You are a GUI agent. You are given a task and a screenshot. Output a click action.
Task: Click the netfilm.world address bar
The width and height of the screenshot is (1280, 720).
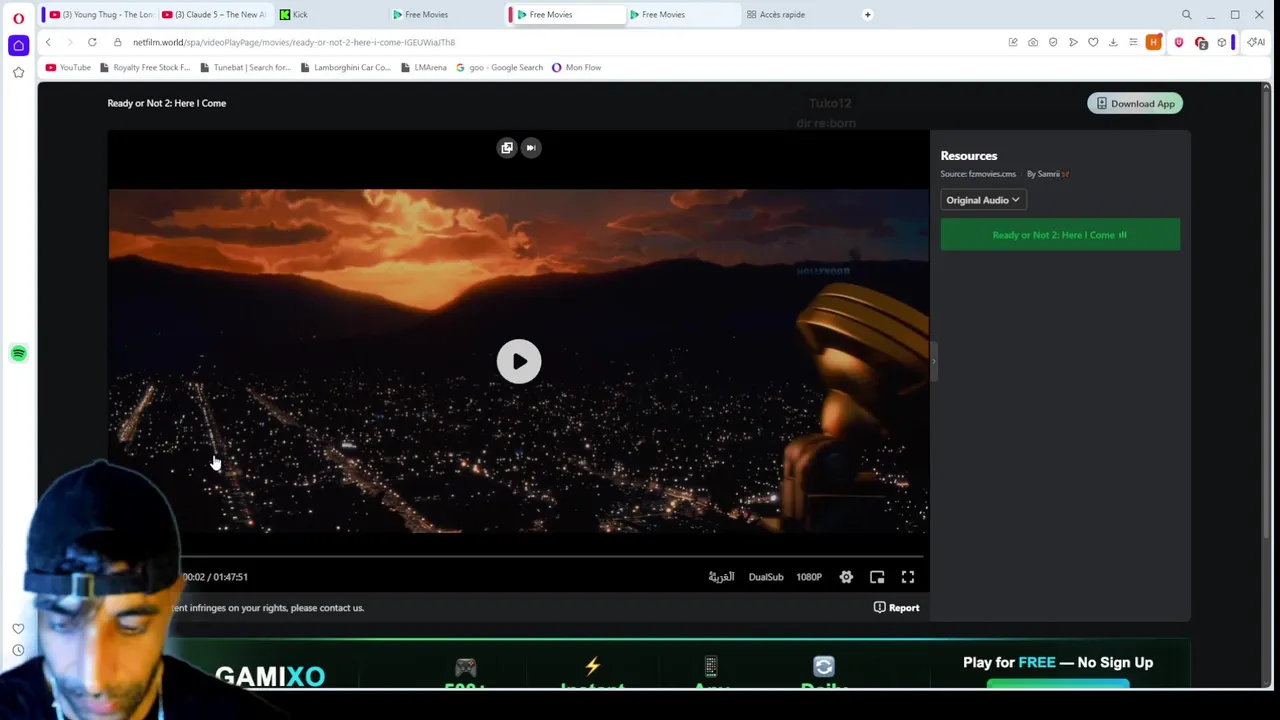(293, 43)
